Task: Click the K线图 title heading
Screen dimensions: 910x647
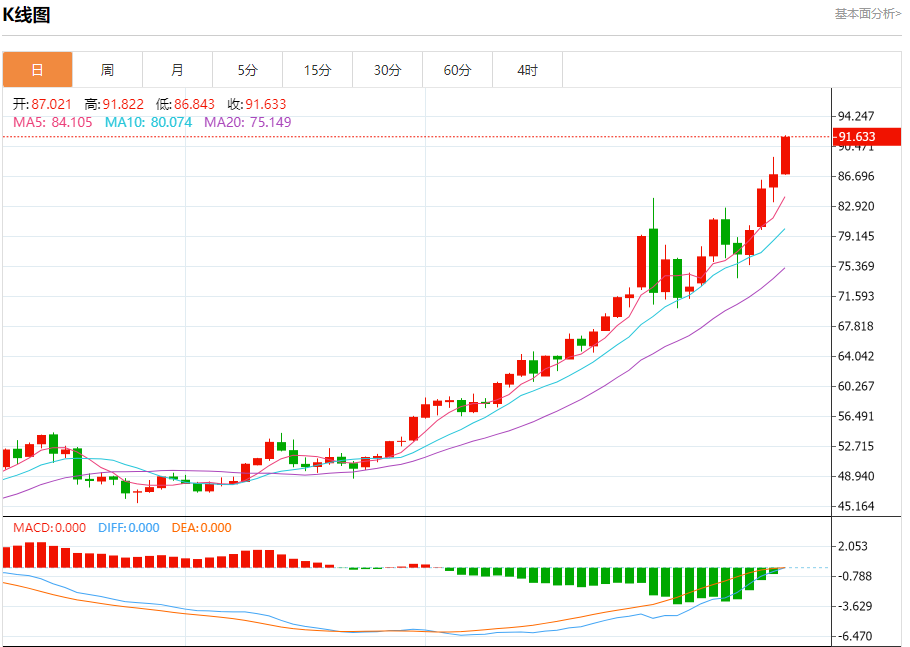Action: coord(27,15)
